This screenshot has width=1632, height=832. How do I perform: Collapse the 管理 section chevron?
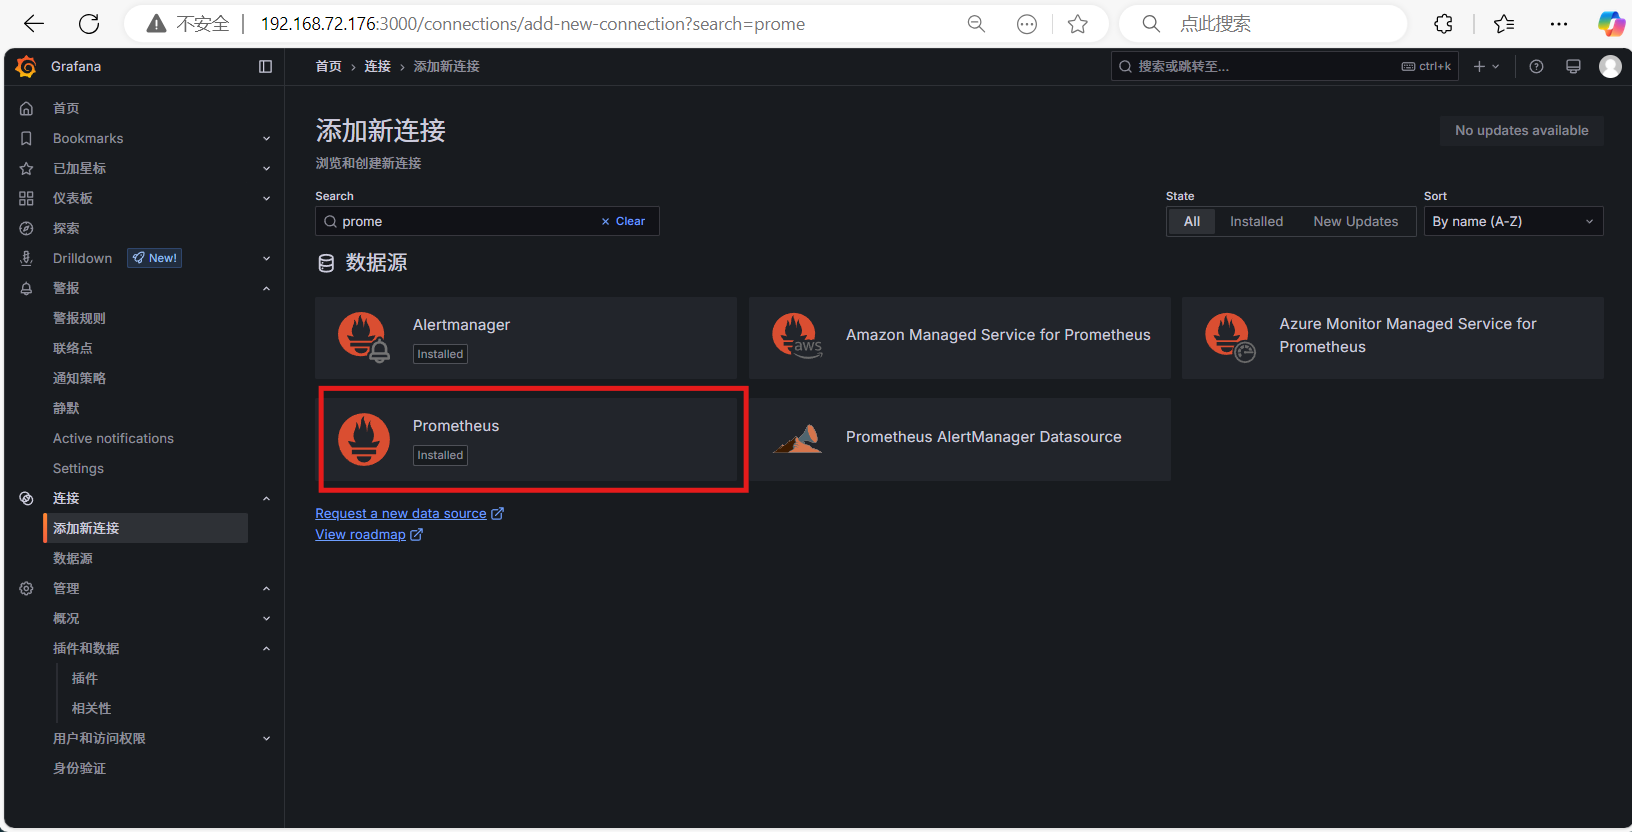[266, 588]
